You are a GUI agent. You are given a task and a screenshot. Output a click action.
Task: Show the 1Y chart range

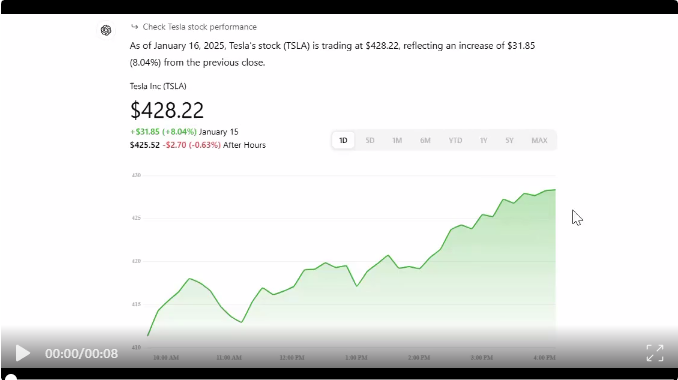(x=483, y=140)
